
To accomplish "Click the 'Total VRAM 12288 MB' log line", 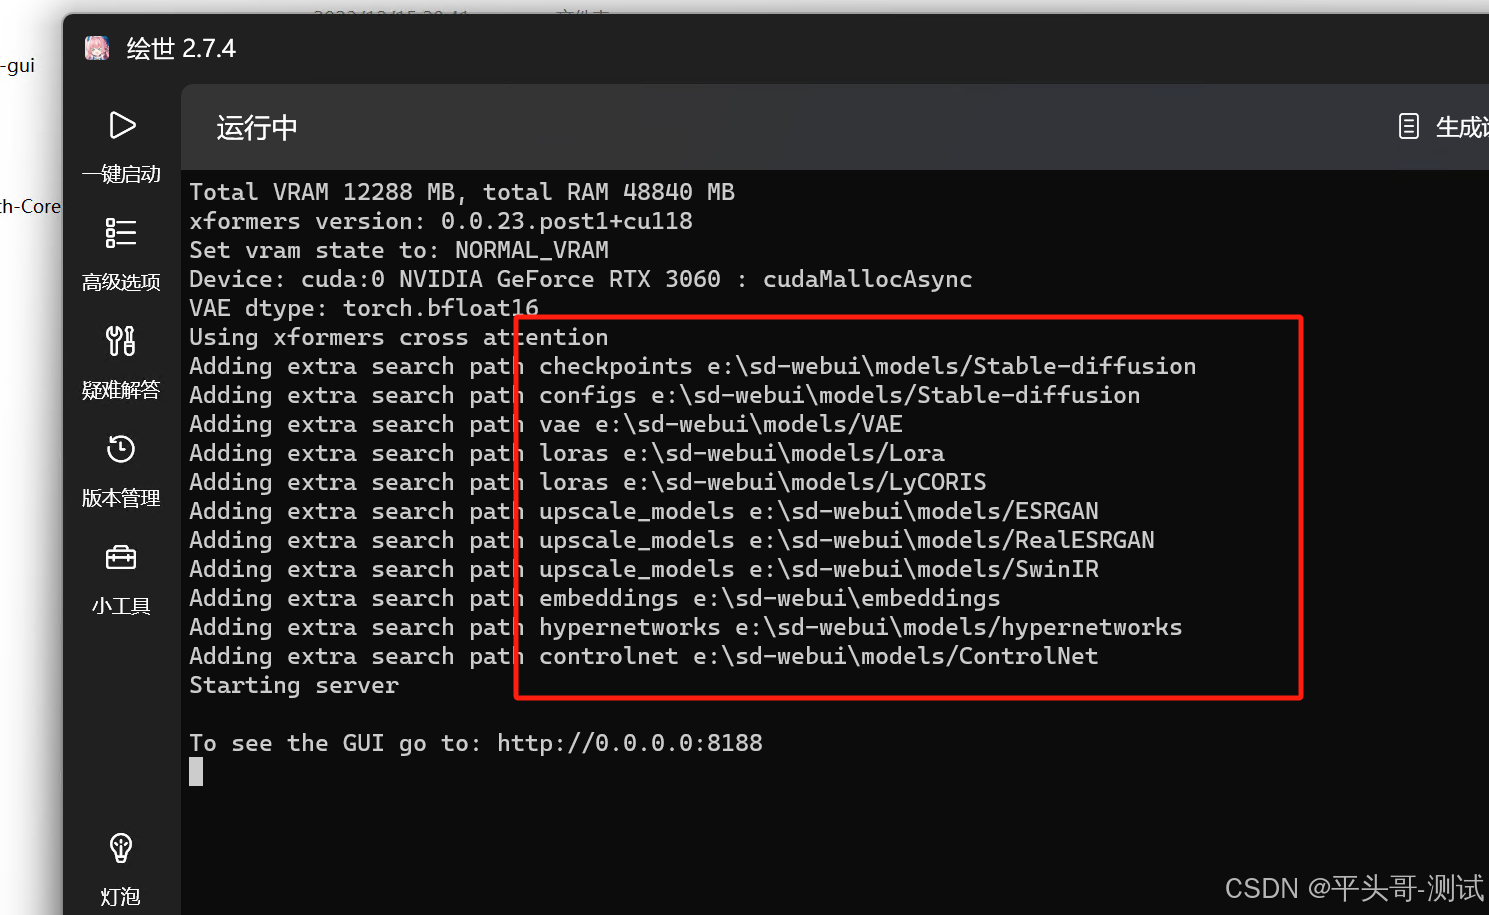I will (x=462, y=192).
